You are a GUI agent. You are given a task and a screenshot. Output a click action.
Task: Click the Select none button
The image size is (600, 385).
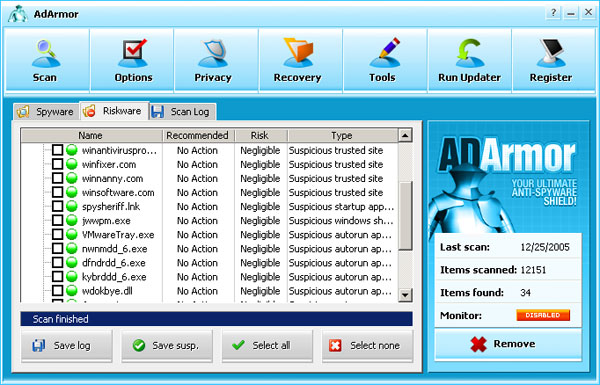tap(367, 345)
